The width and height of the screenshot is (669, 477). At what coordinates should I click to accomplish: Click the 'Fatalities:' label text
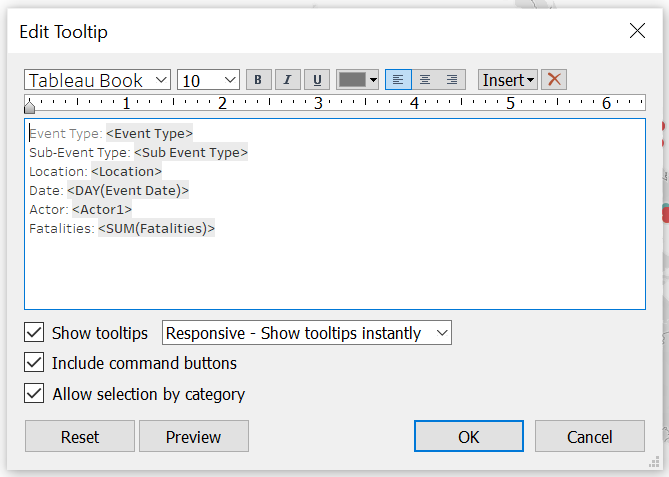tap(62, 229)
